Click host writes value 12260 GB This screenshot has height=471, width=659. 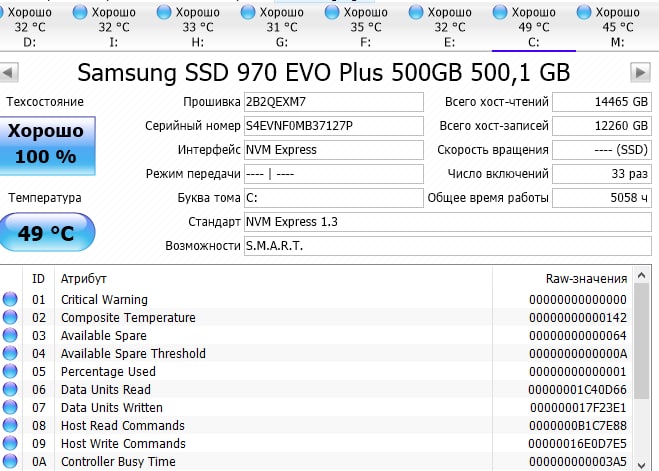pyautogui.click(x=602, y=126)
